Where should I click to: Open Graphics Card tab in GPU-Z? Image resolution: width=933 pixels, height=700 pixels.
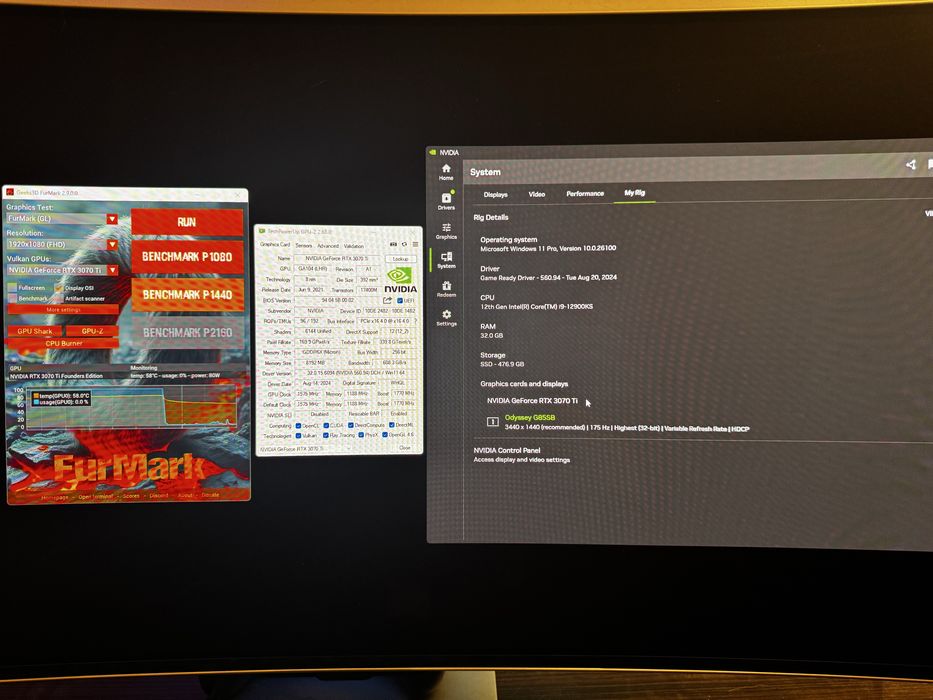[x=275, y=245]
